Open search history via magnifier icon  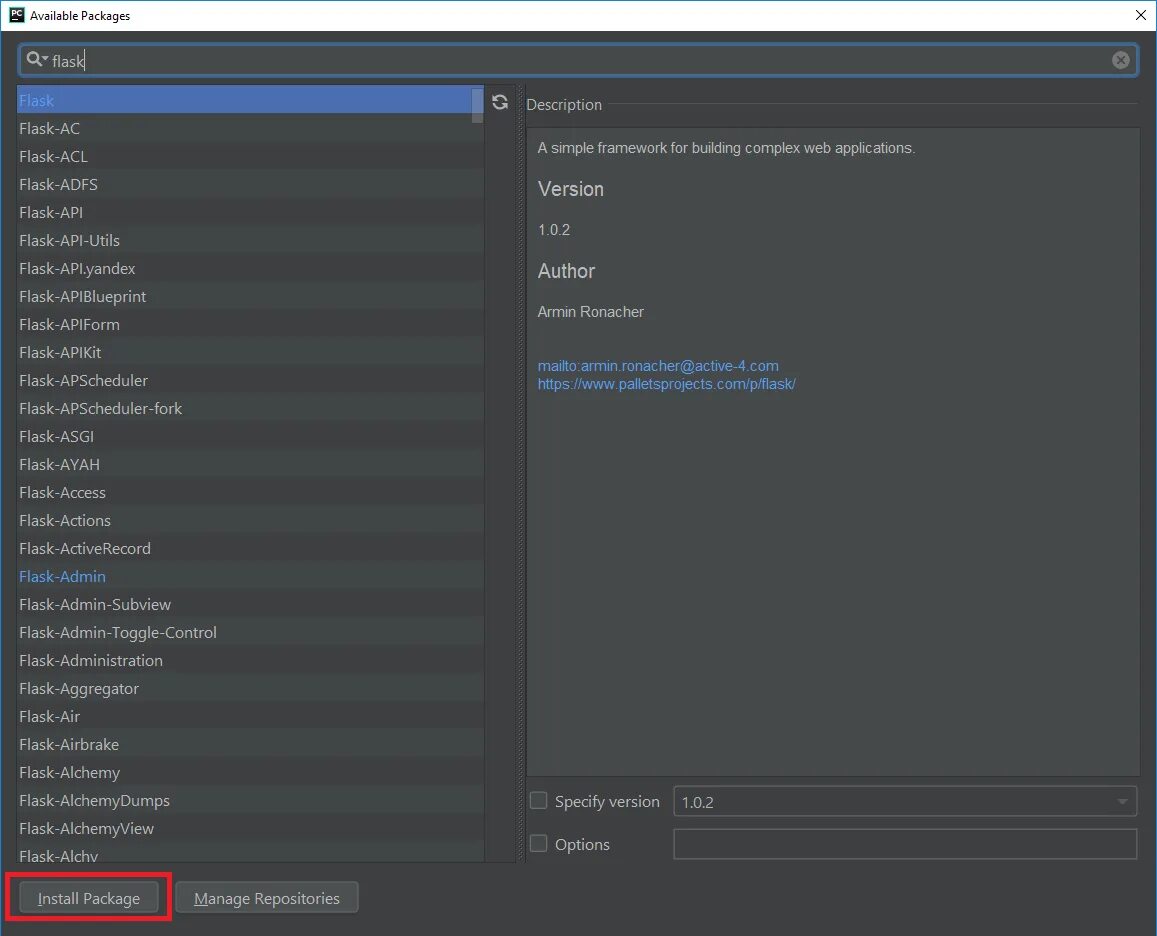tap(36, 59)
